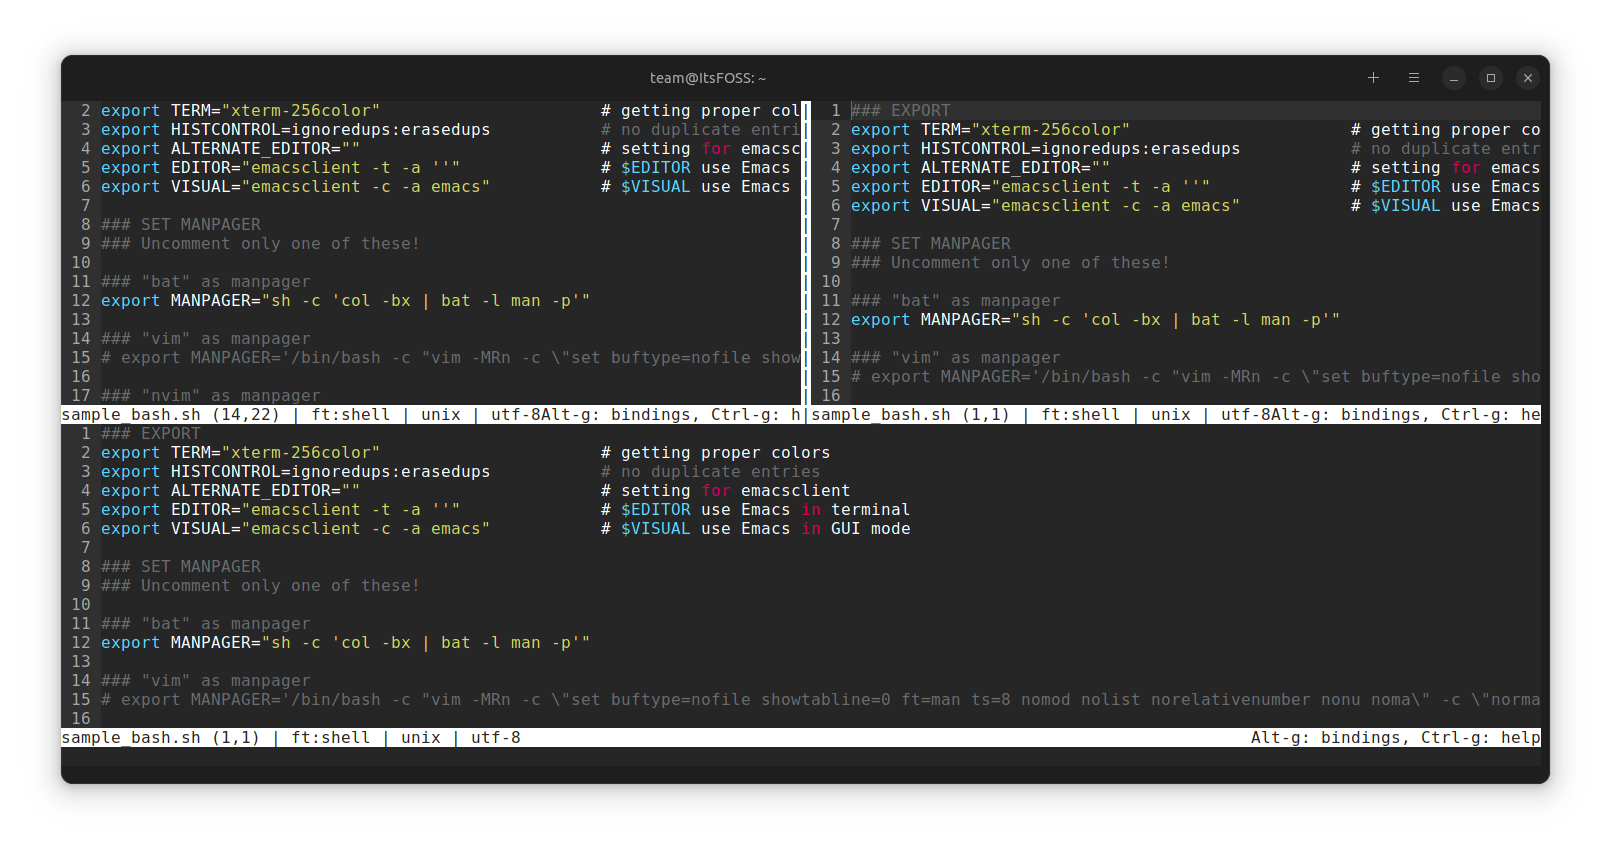This screenshot has height=851, width=1611.
Task: Click the 'export MANPAGER="sh -c' line in the top-right pane
Action: coord(1096,320)
